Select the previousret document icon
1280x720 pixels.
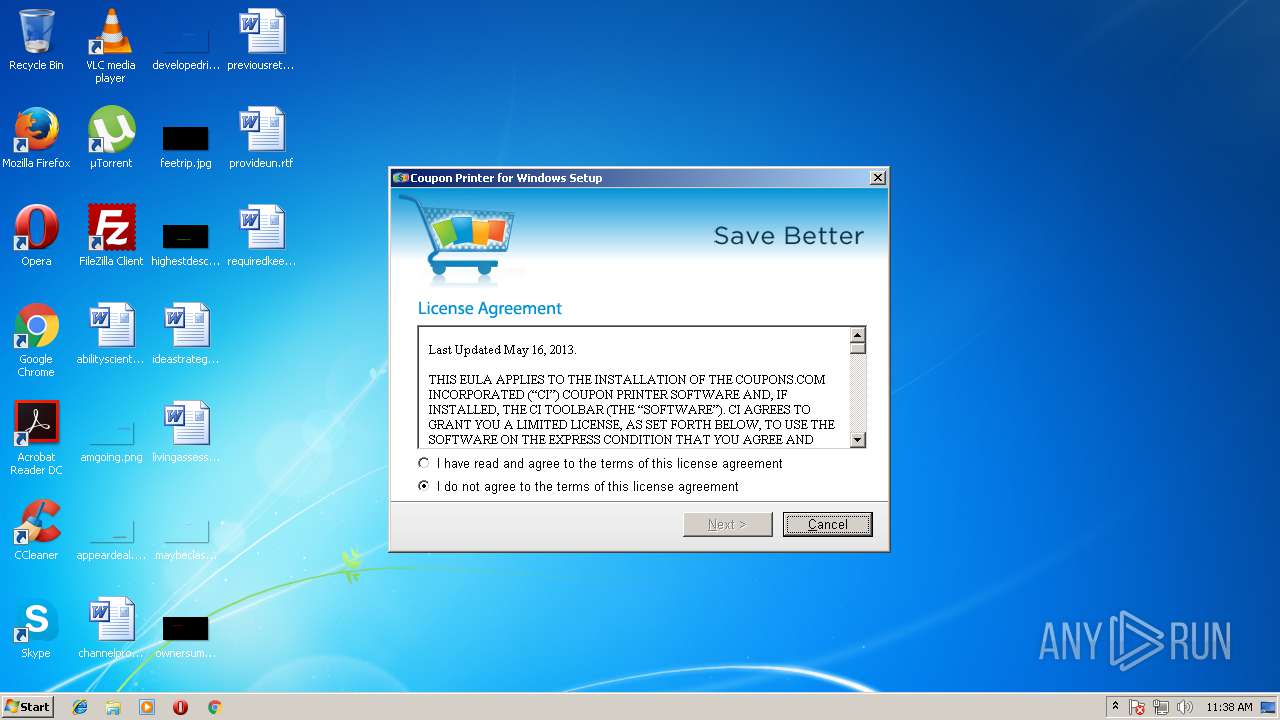261,40
